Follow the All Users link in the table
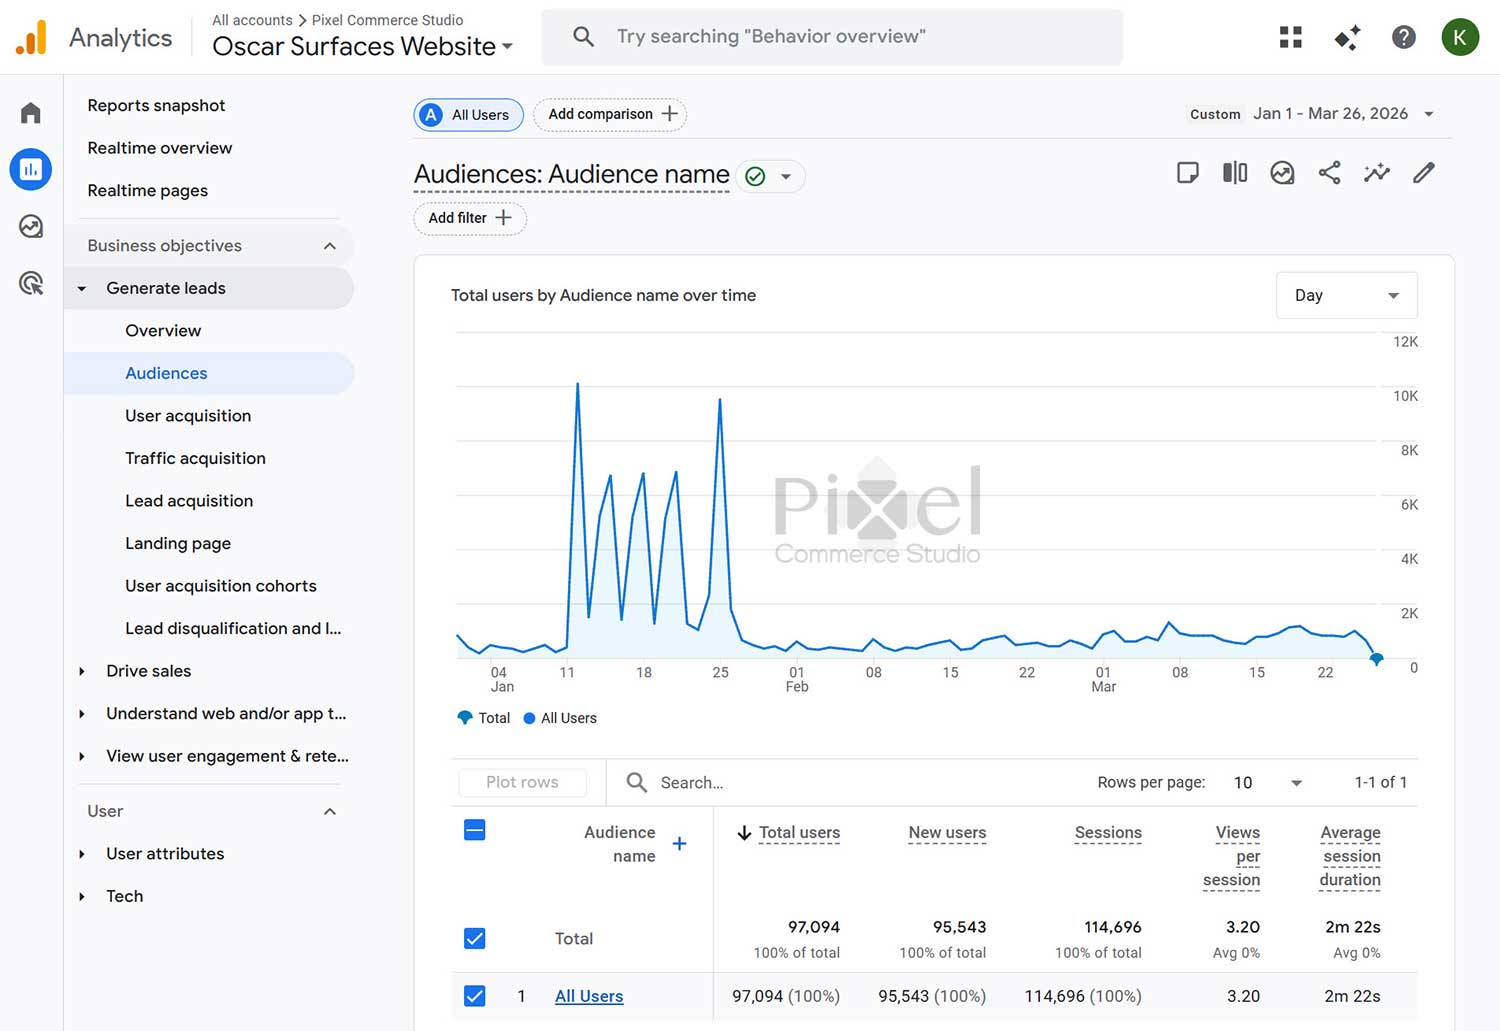1500x1031 pixels. [588, 995]
